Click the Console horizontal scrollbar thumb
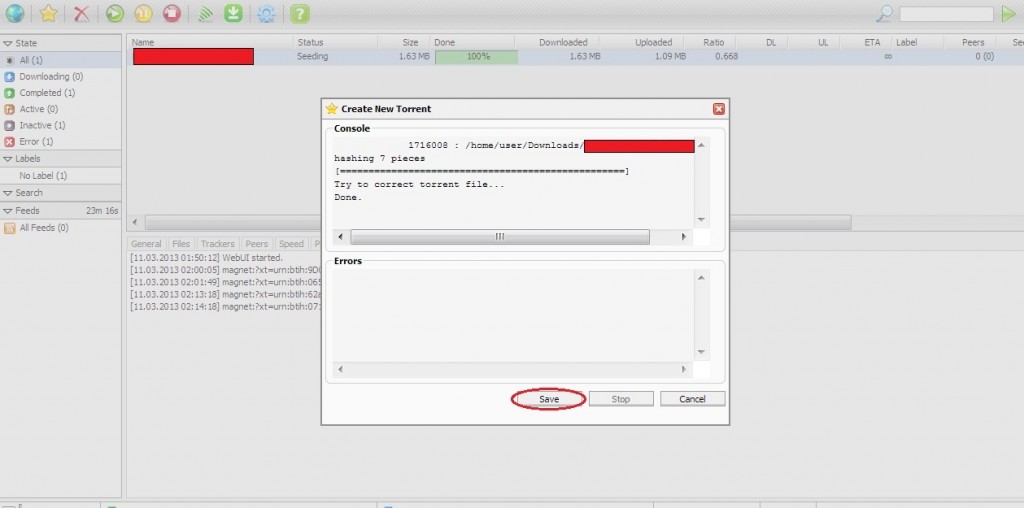Viewport: 1024px width, 508px height. (500, 237)
